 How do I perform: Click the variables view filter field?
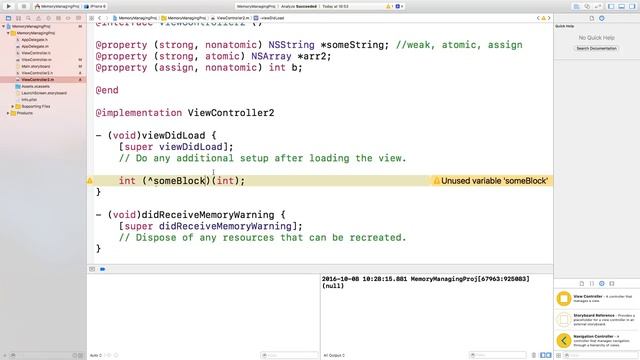click(289, 356)
